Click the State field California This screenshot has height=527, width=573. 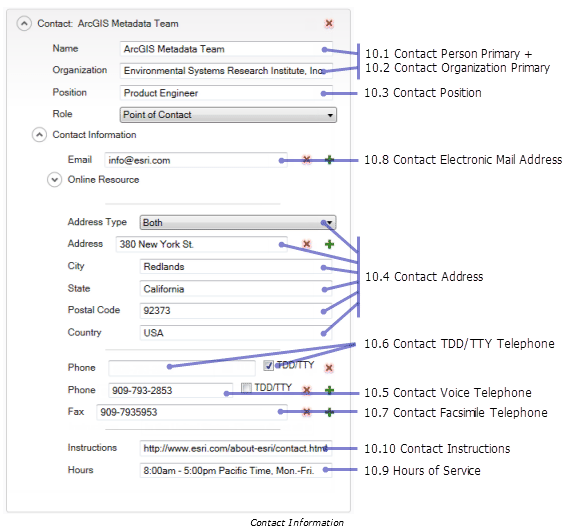236,289
